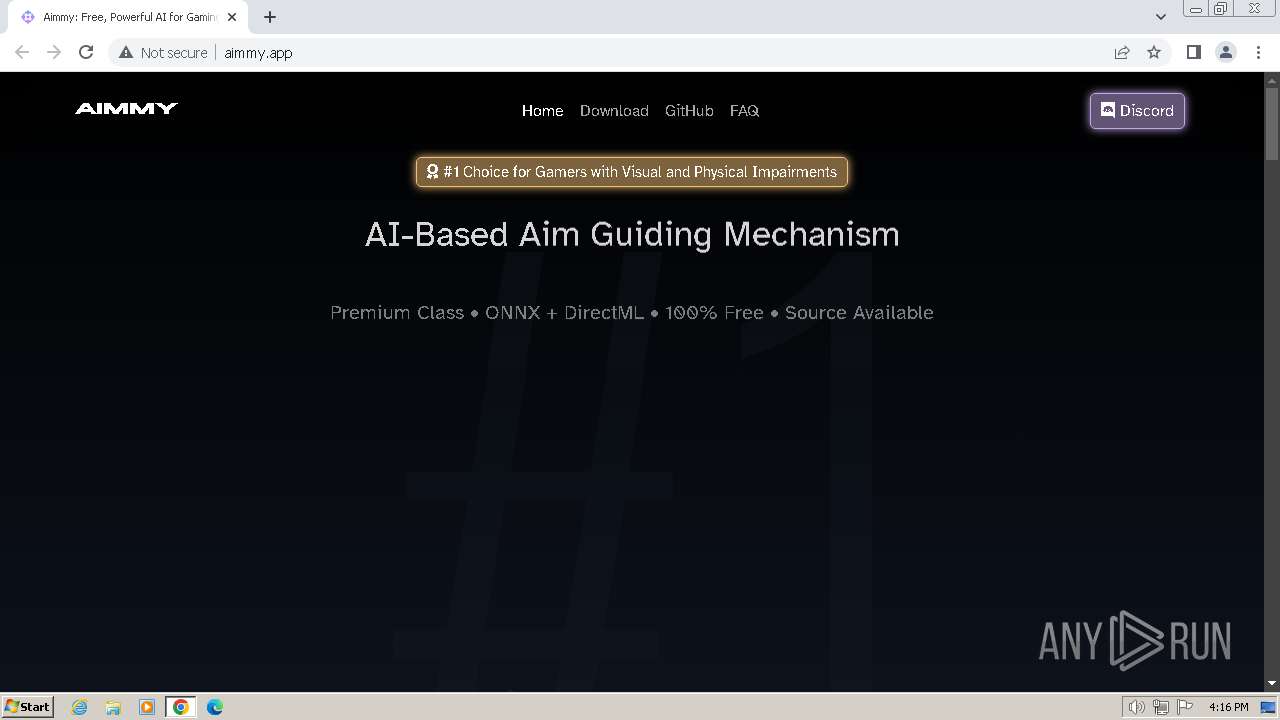Click the AI-Based Aim Guiding Mechanism heading

pos(632,234)
